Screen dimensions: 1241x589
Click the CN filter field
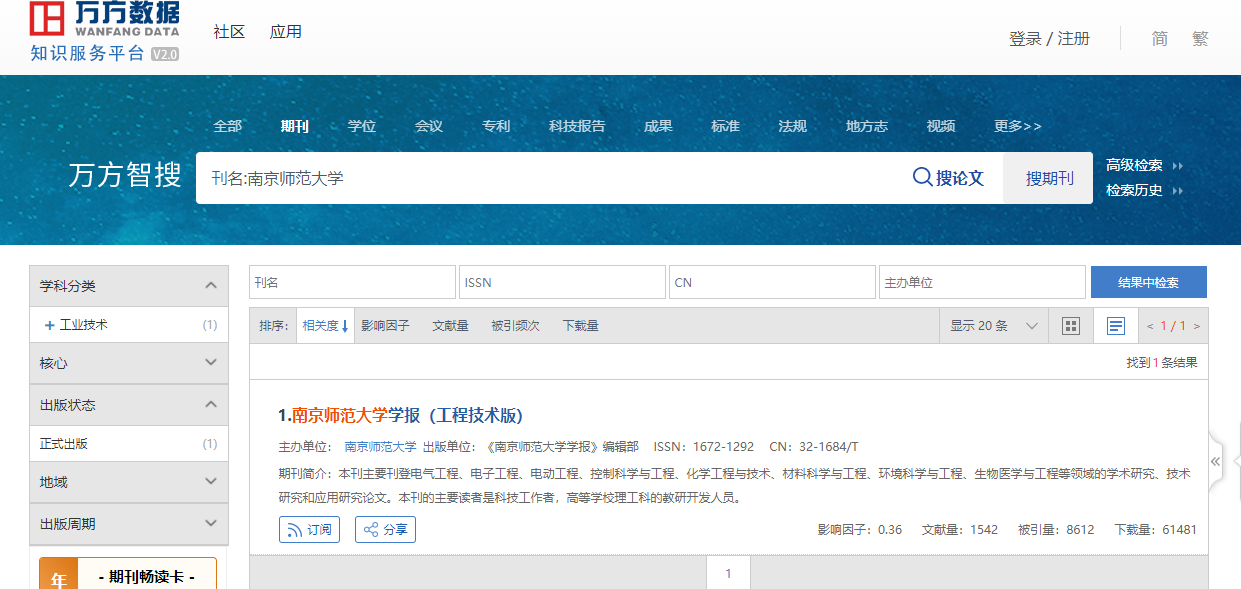point(772,282)
